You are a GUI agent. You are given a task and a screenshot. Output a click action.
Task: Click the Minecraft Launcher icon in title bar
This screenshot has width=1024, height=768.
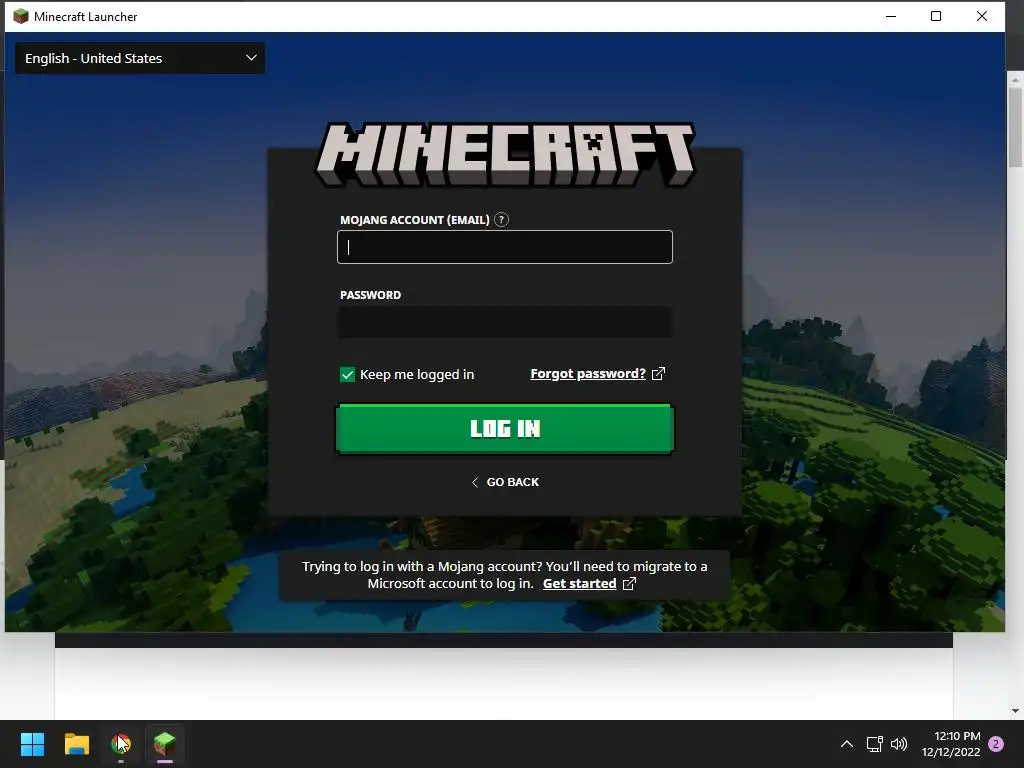click(x=21, y=16)
